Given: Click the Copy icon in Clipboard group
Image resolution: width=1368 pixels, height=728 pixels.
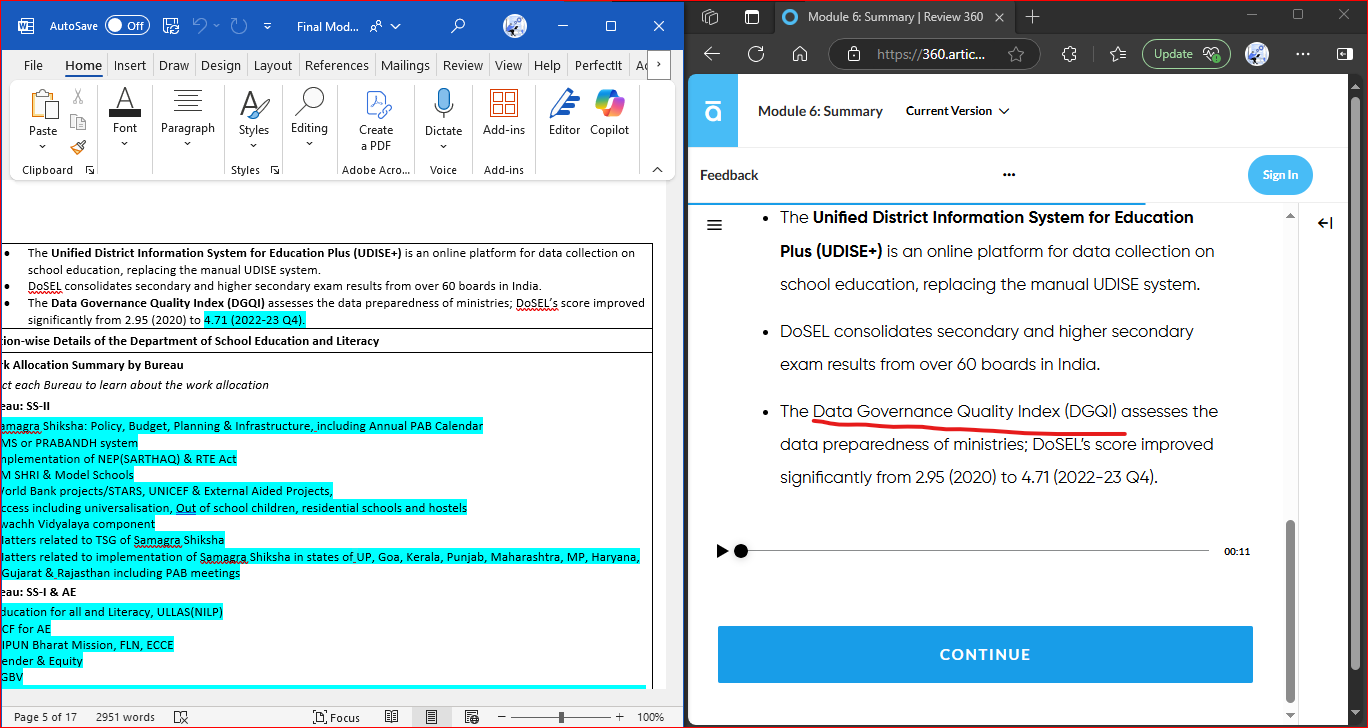Looking at the screenshot, I should point(78,122).
